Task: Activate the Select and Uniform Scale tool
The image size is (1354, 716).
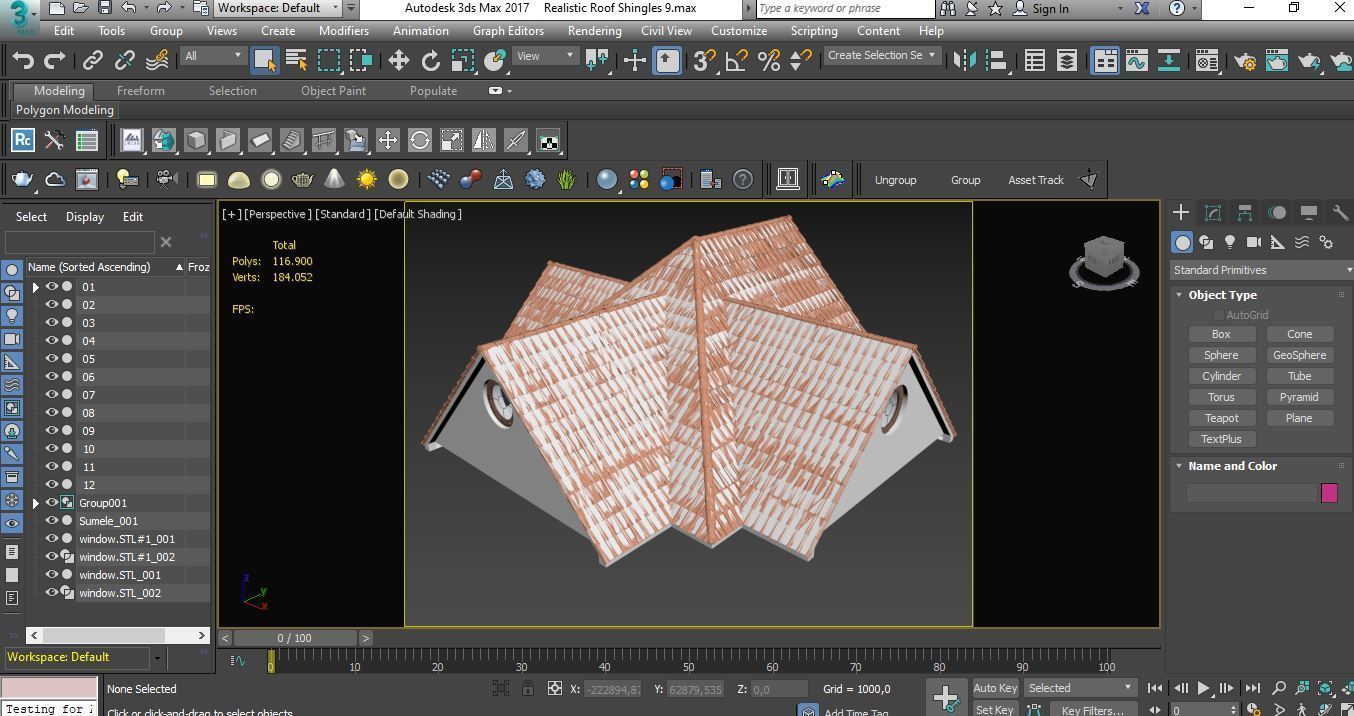Action: coord(462,60)
